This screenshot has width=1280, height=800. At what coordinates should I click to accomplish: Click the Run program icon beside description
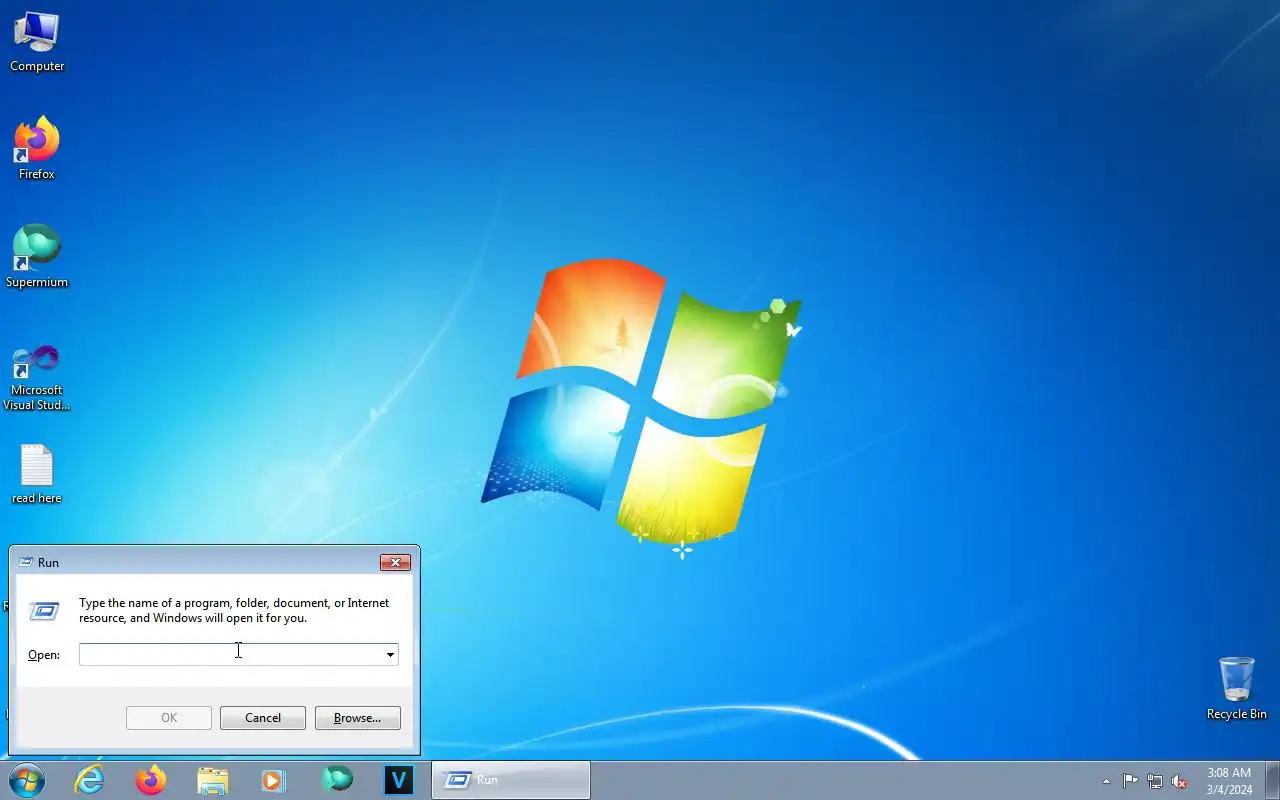coord(44,610)
